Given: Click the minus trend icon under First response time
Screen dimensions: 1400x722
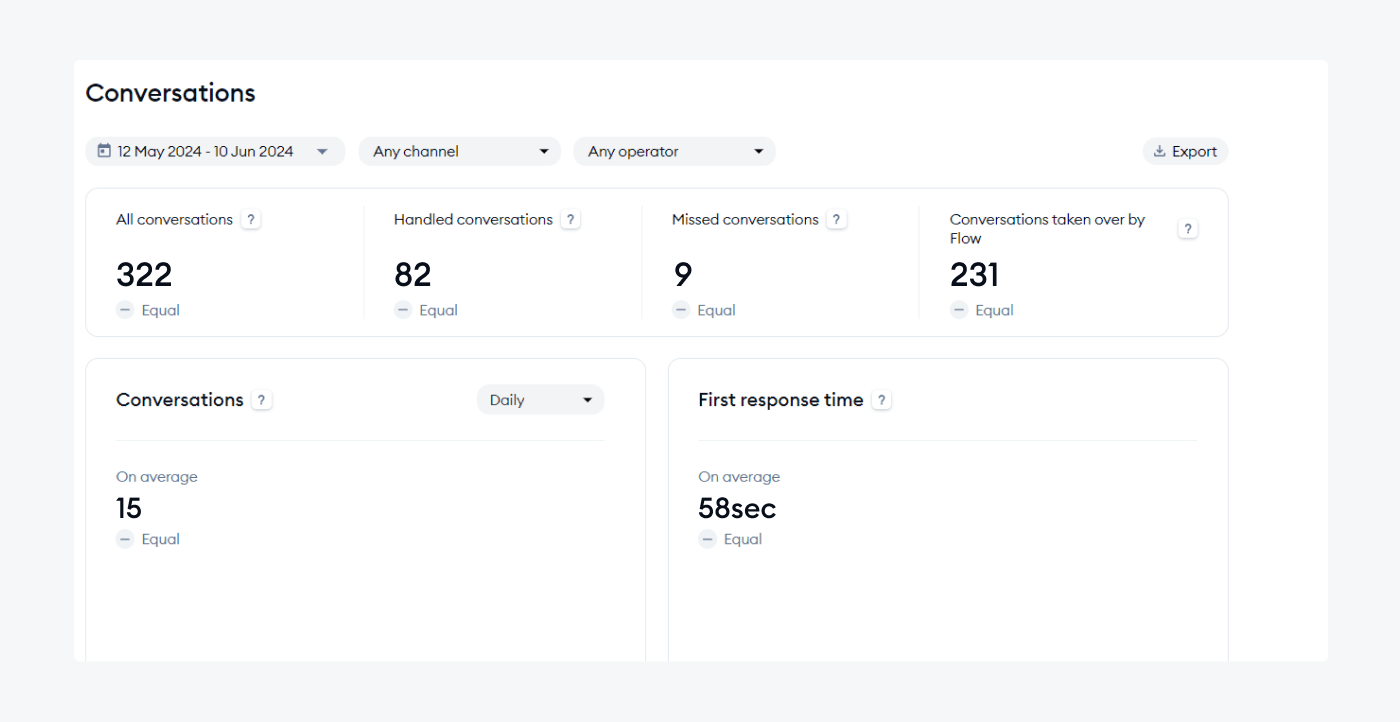Looking at the screenshot, I should point(707,539).
